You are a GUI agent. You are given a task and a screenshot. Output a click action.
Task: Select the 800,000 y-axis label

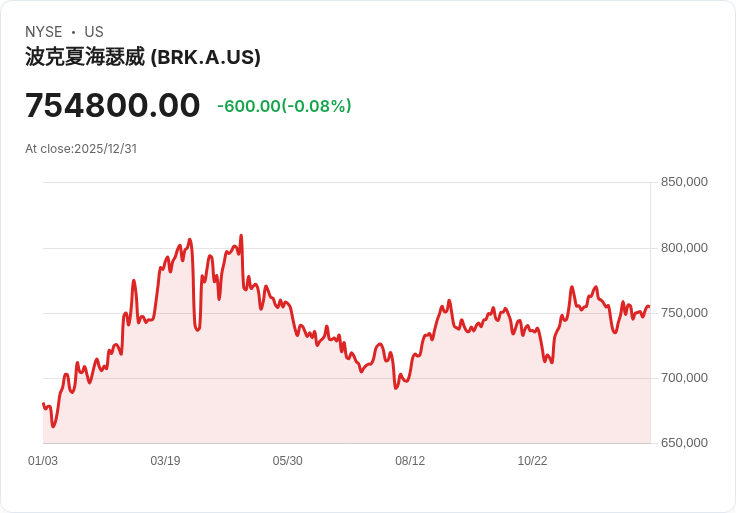pos(684,248)
